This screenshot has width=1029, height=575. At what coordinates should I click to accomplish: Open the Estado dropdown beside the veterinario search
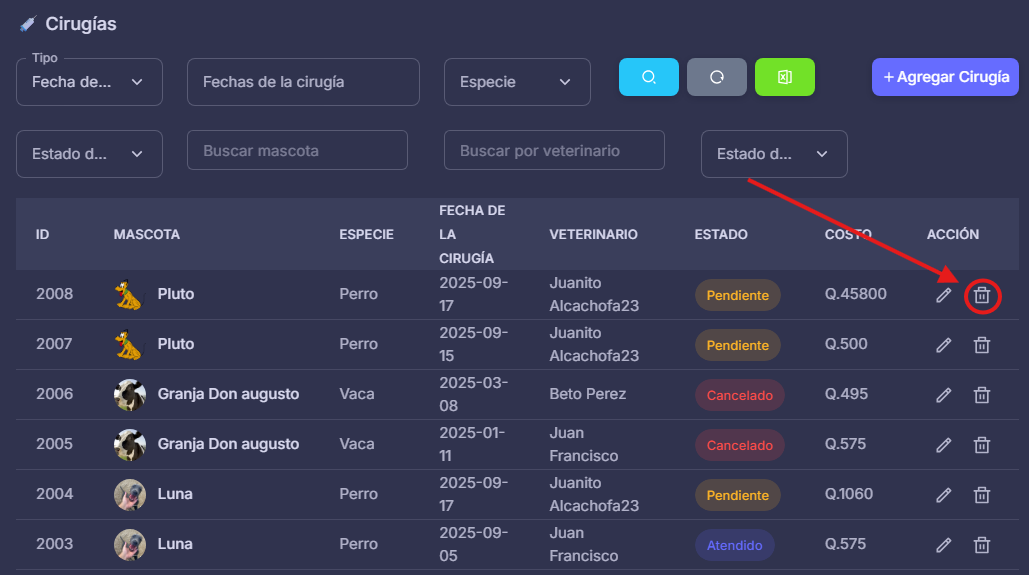tap(773, 154)
